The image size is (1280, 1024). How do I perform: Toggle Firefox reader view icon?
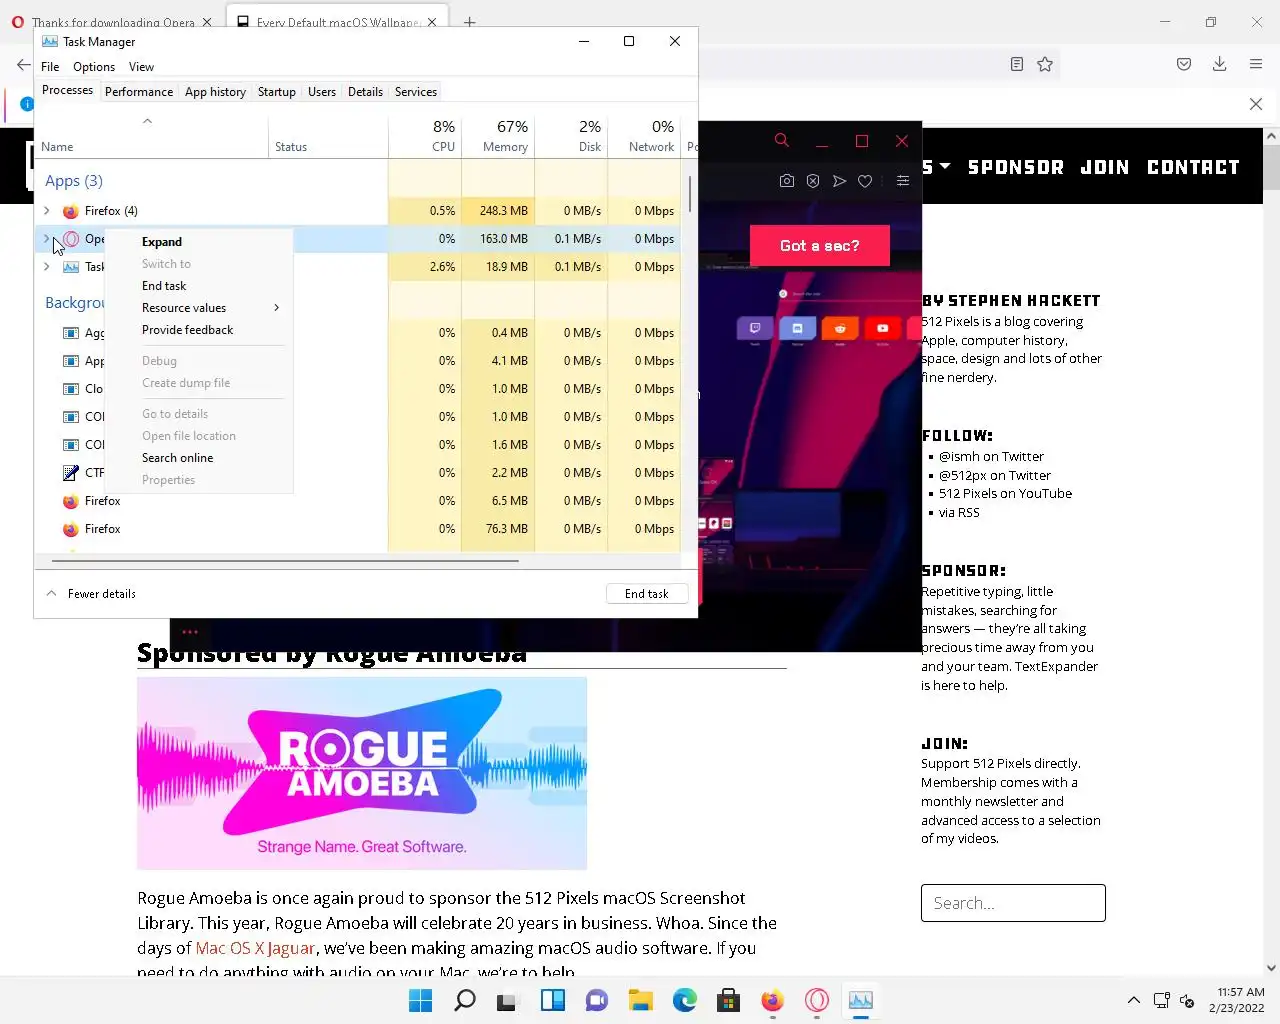coord(1017,64)
